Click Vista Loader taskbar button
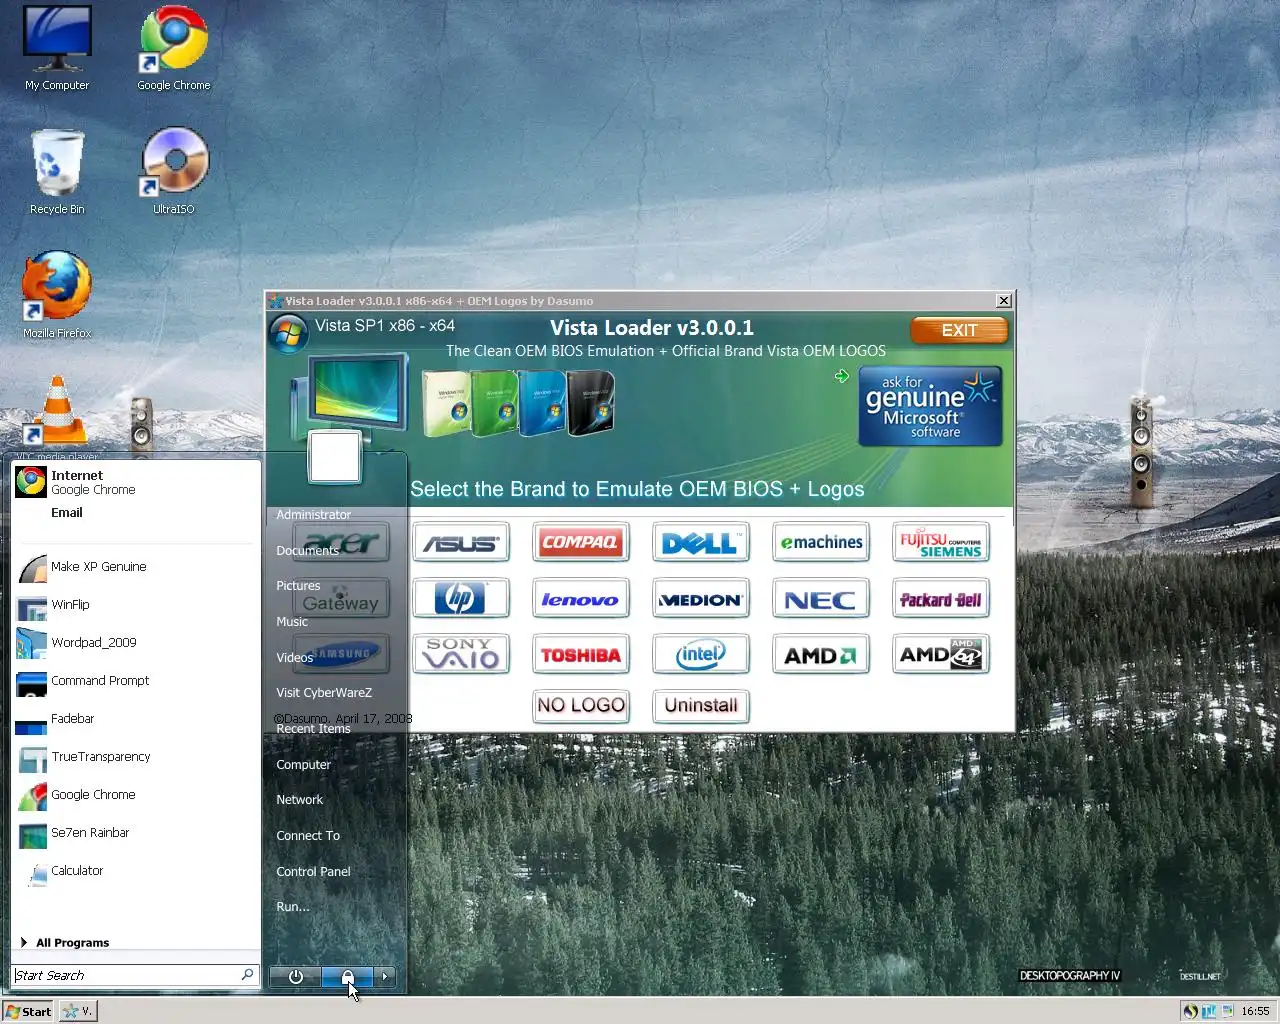 (78, 1011)
